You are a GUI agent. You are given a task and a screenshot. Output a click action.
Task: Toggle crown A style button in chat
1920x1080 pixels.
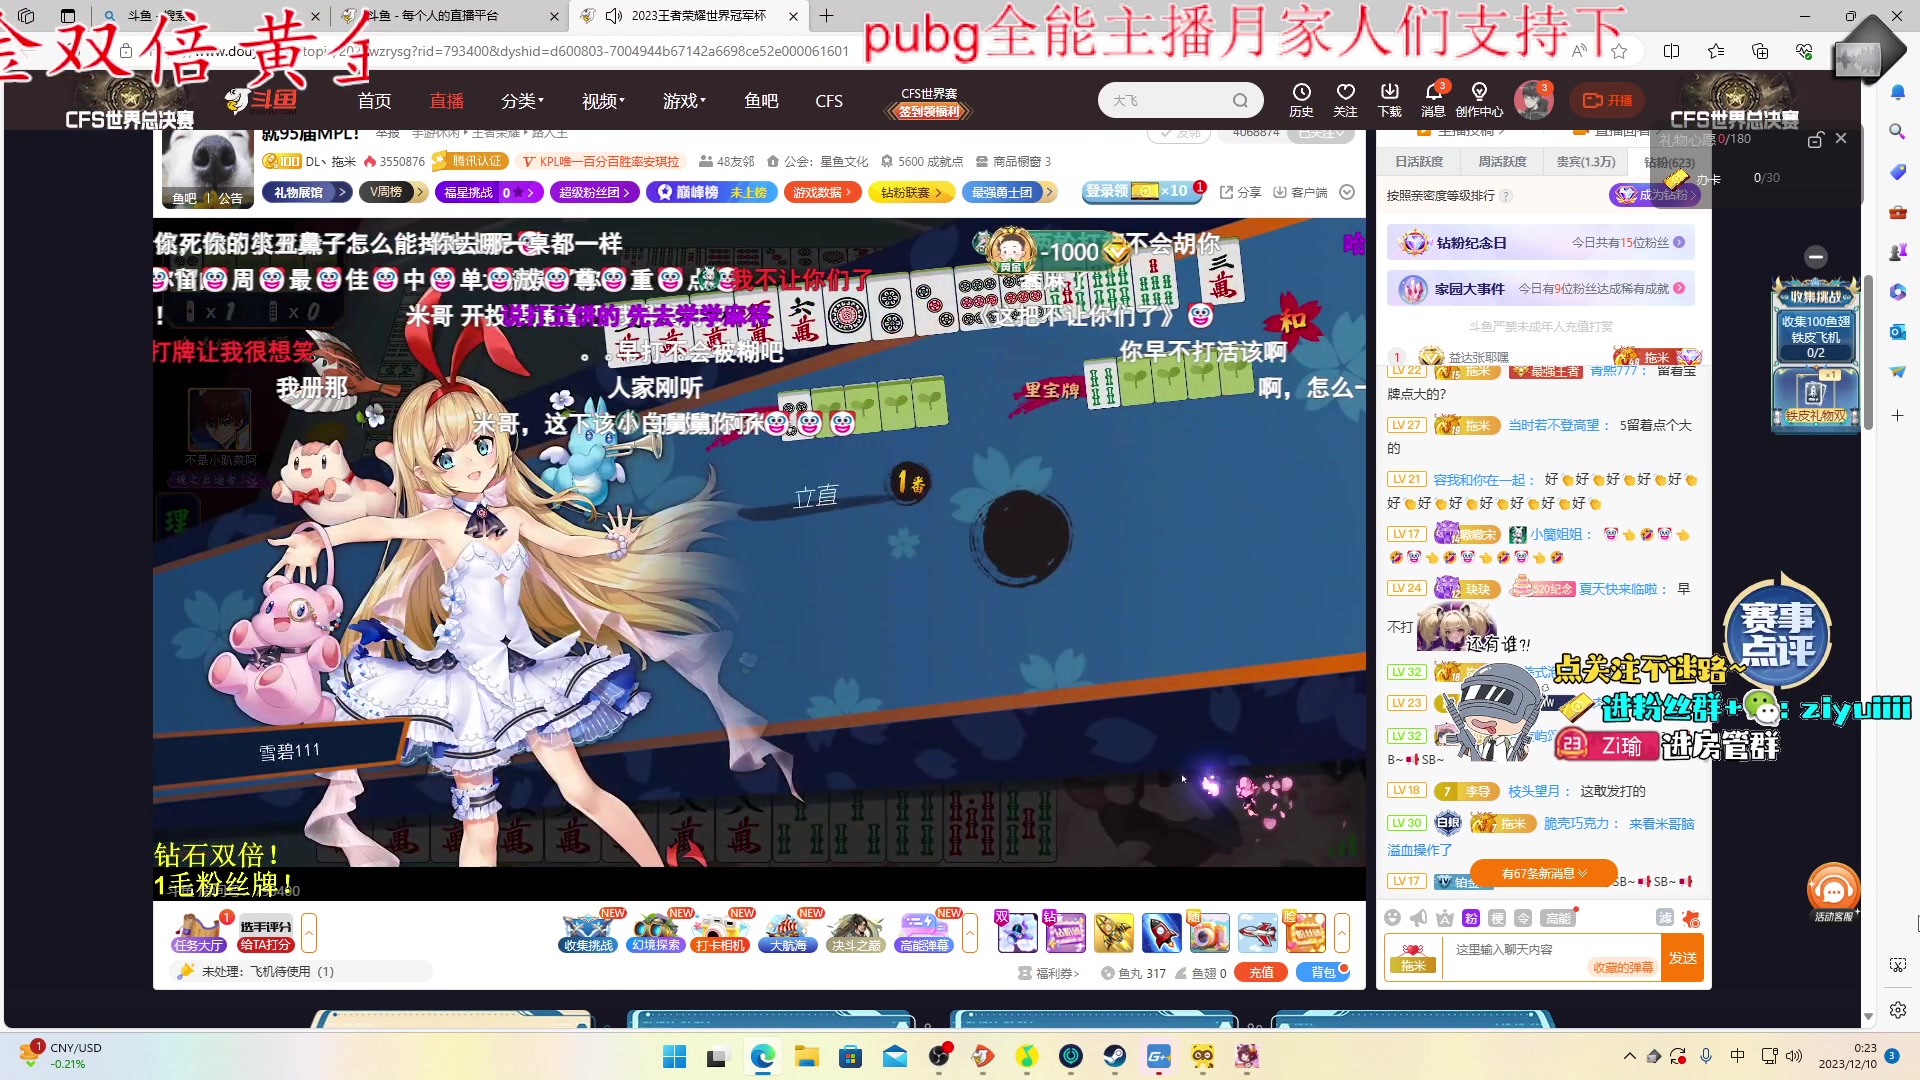point(1444,918)
